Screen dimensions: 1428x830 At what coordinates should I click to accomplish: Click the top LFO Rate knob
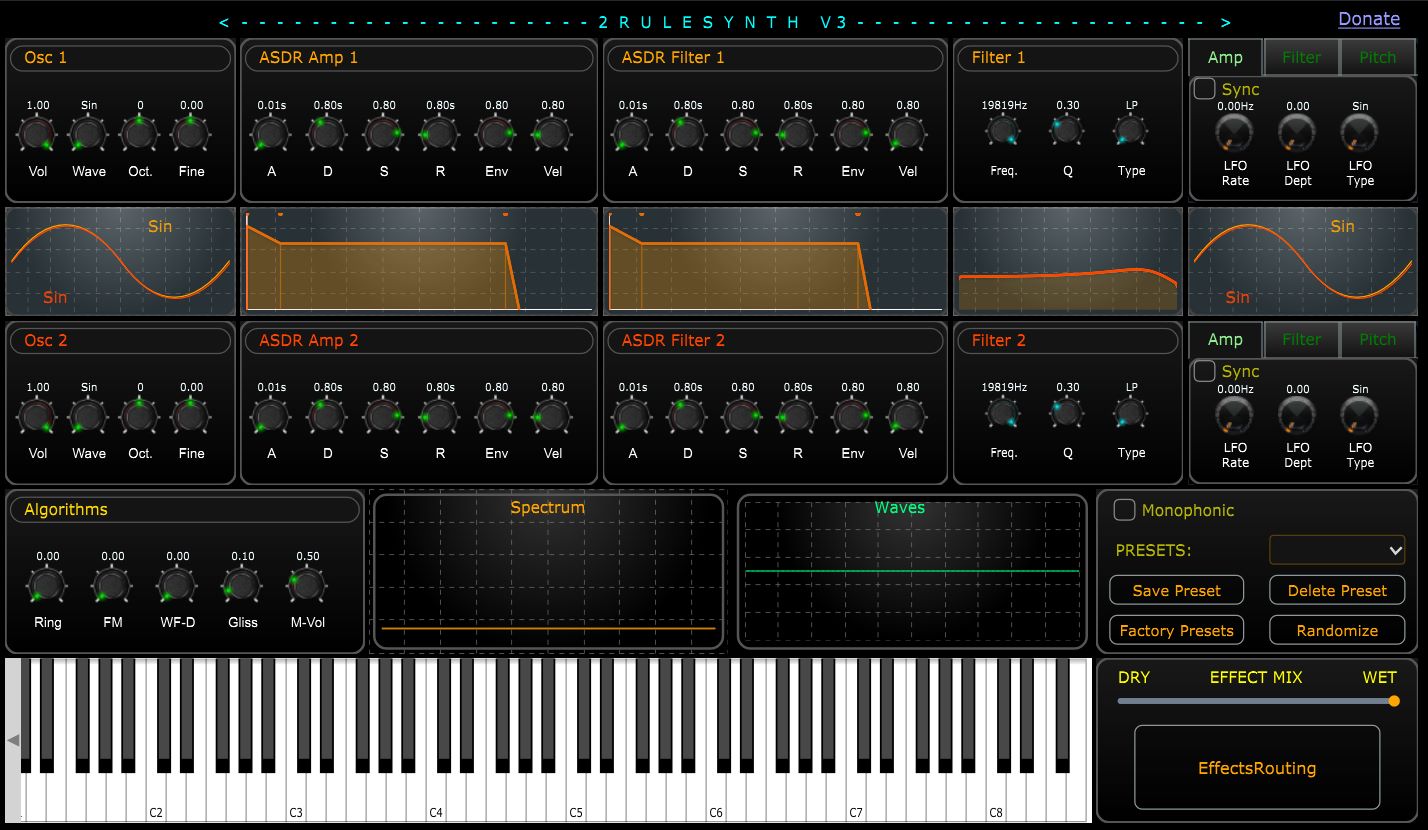coord(1235,133)
